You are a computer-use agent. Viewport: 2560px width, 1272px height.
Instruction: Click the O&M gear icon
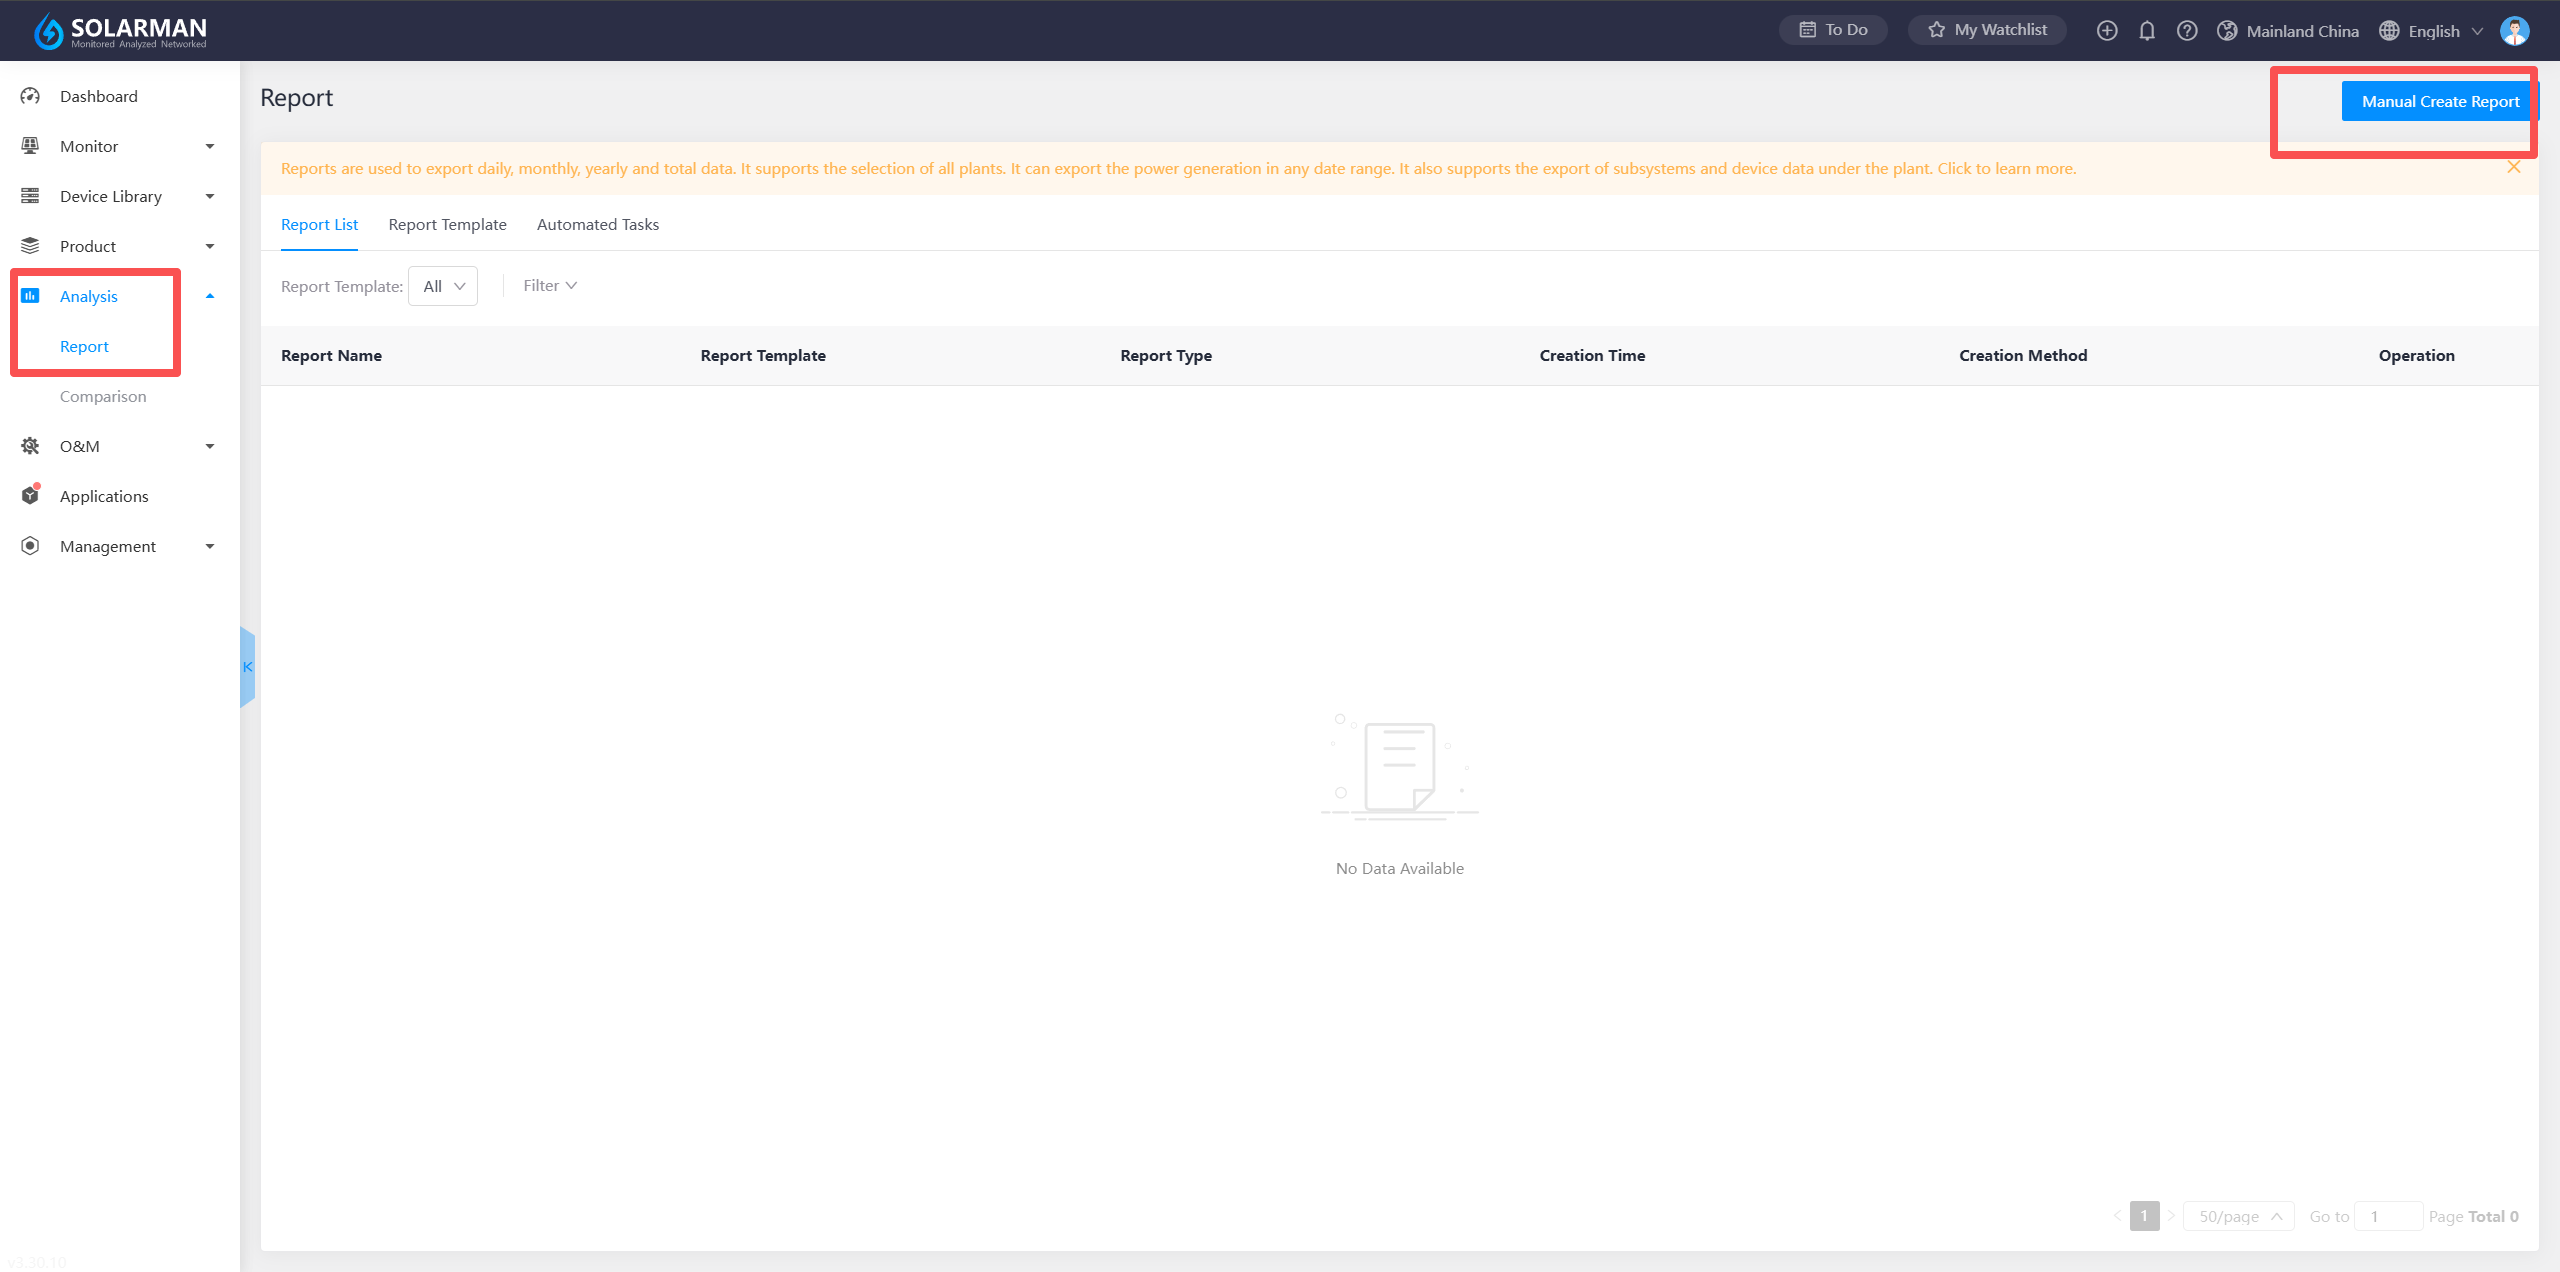pyautogui.click(x=30, y=446)
